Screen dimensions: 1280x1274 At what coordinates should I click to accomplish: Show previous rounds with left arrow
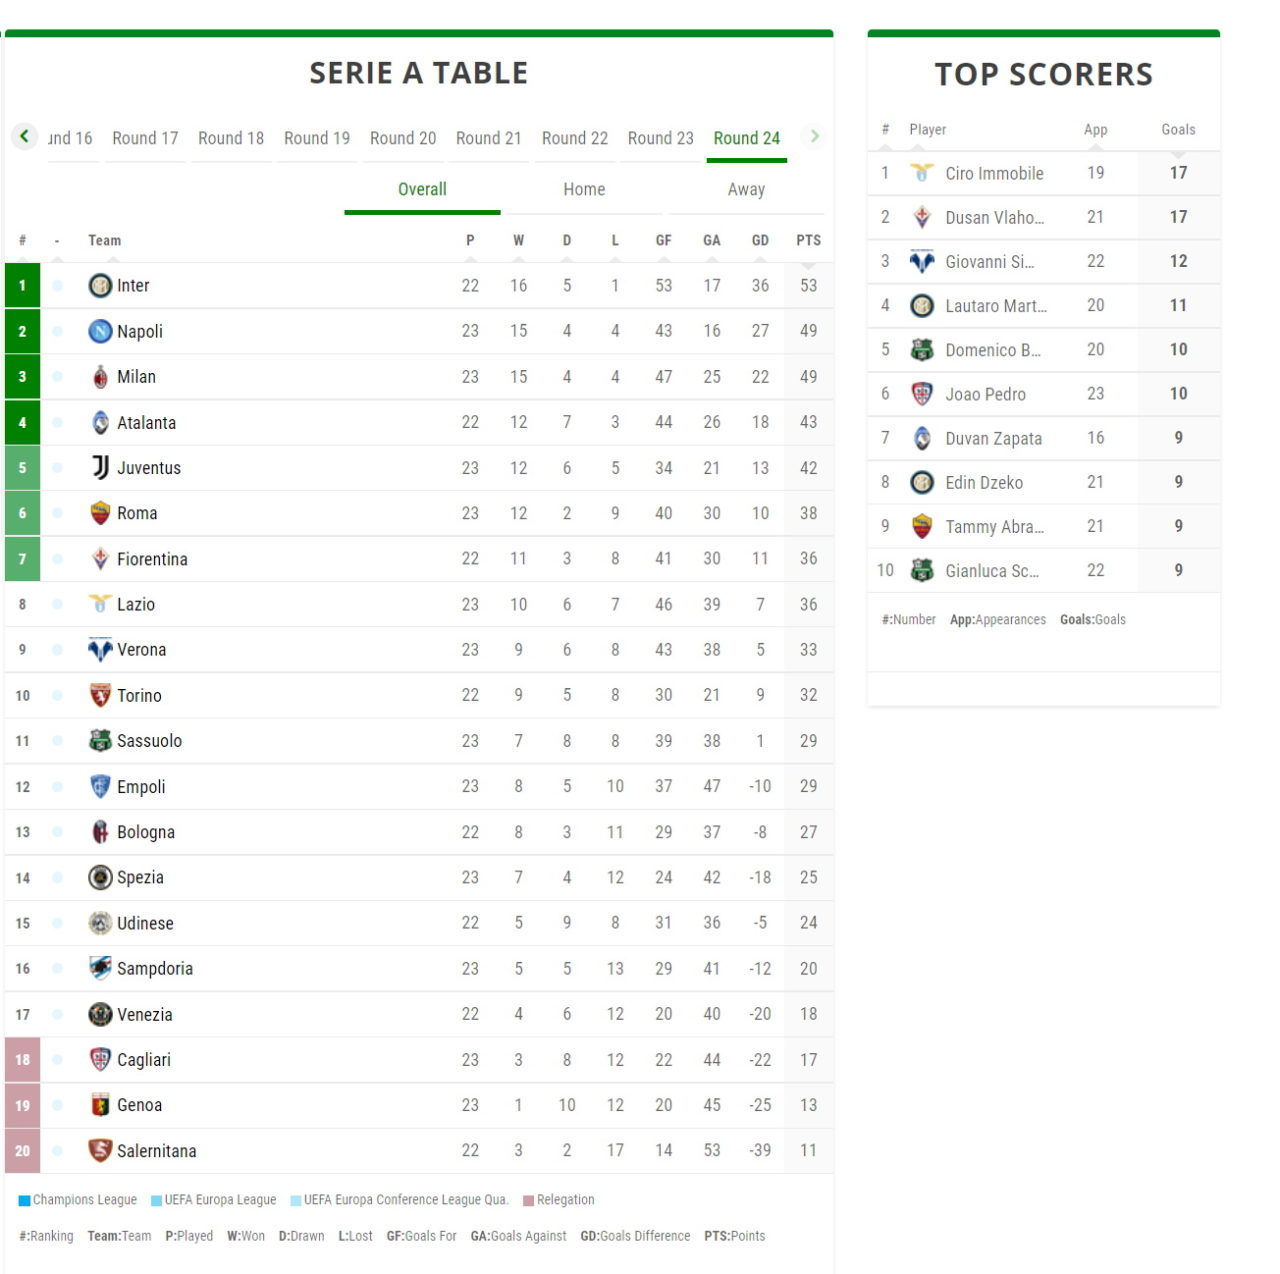coord(24,136)
